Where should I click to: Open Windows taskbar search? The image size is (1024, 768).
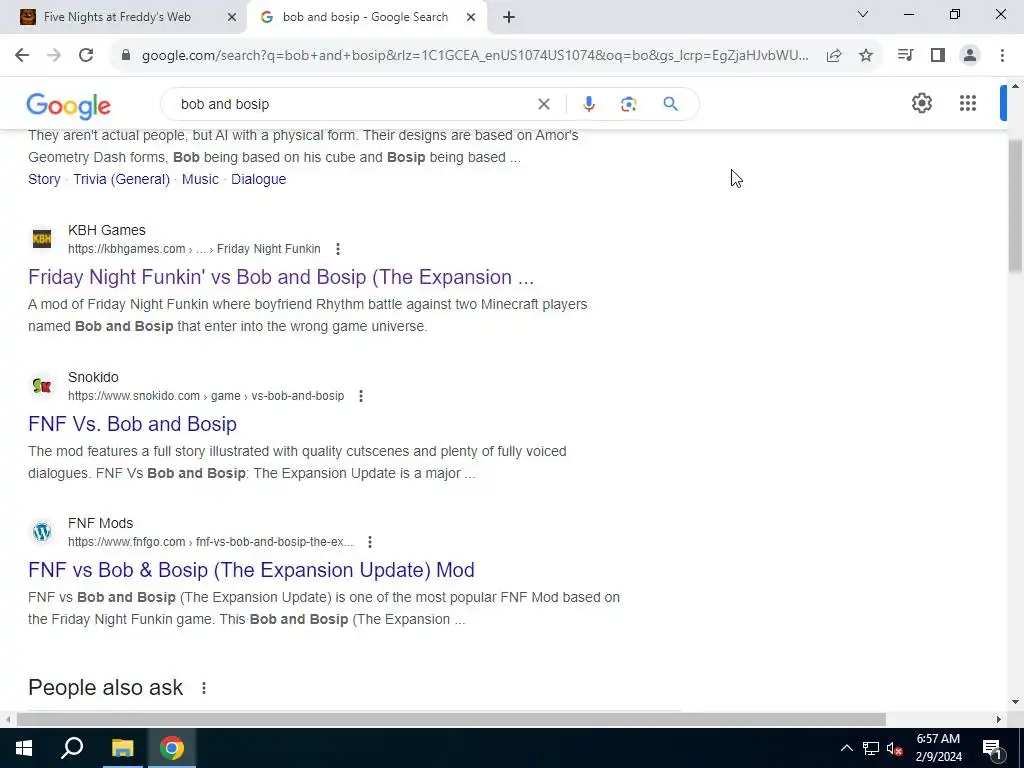point(72,748)
